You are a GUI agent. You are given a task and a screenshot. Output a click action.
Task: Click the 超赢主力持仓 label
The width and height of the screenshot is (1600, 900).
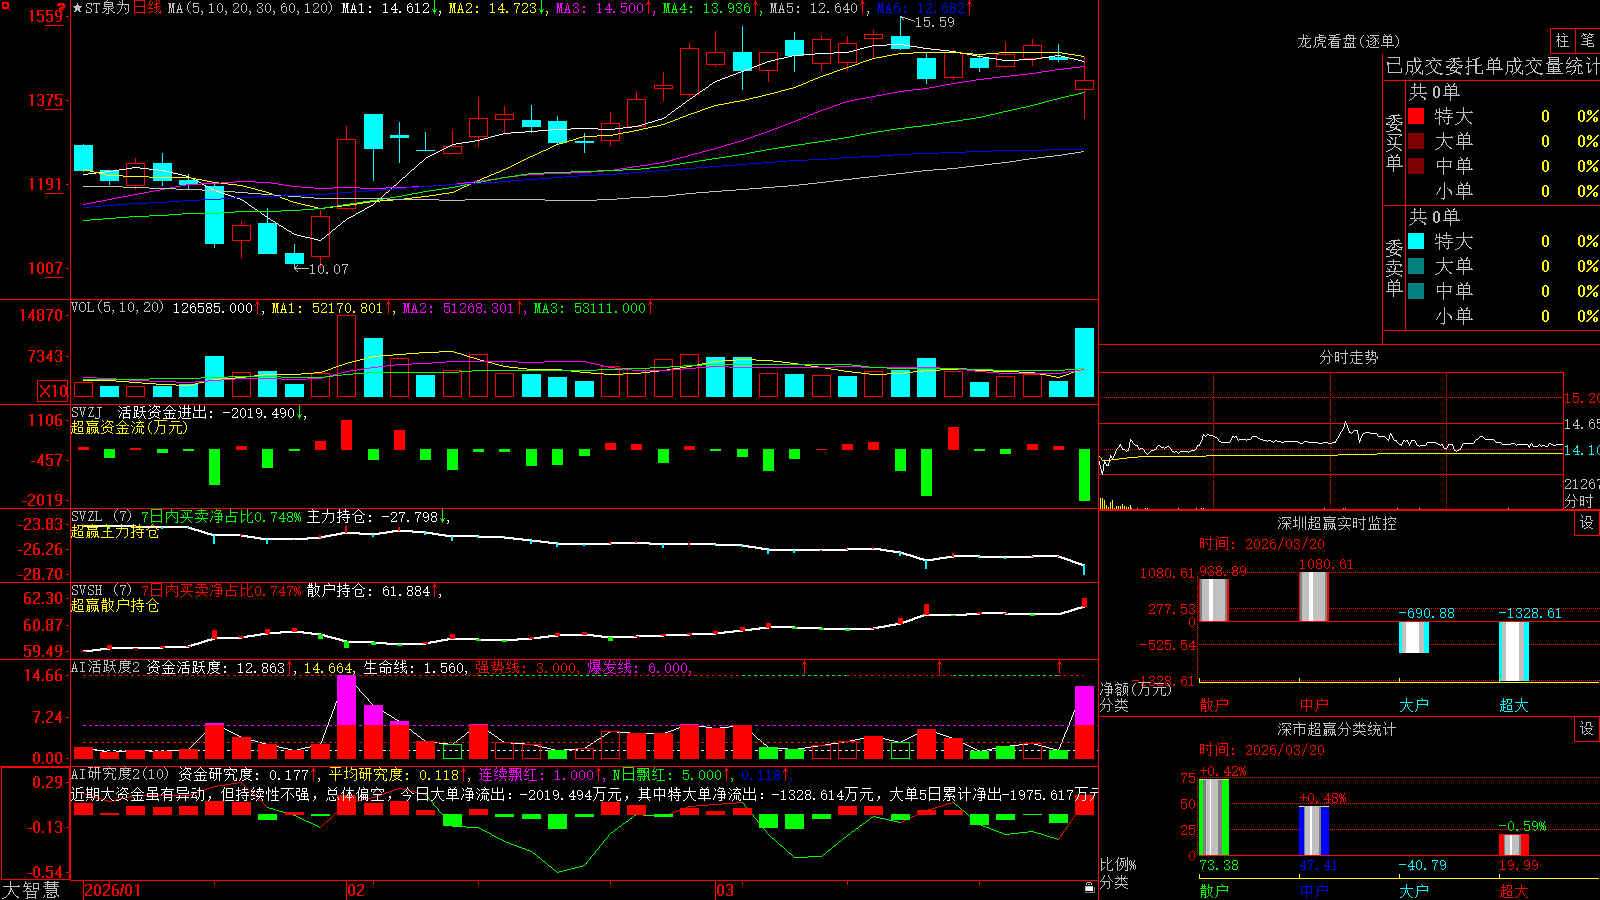pos(115,532)
